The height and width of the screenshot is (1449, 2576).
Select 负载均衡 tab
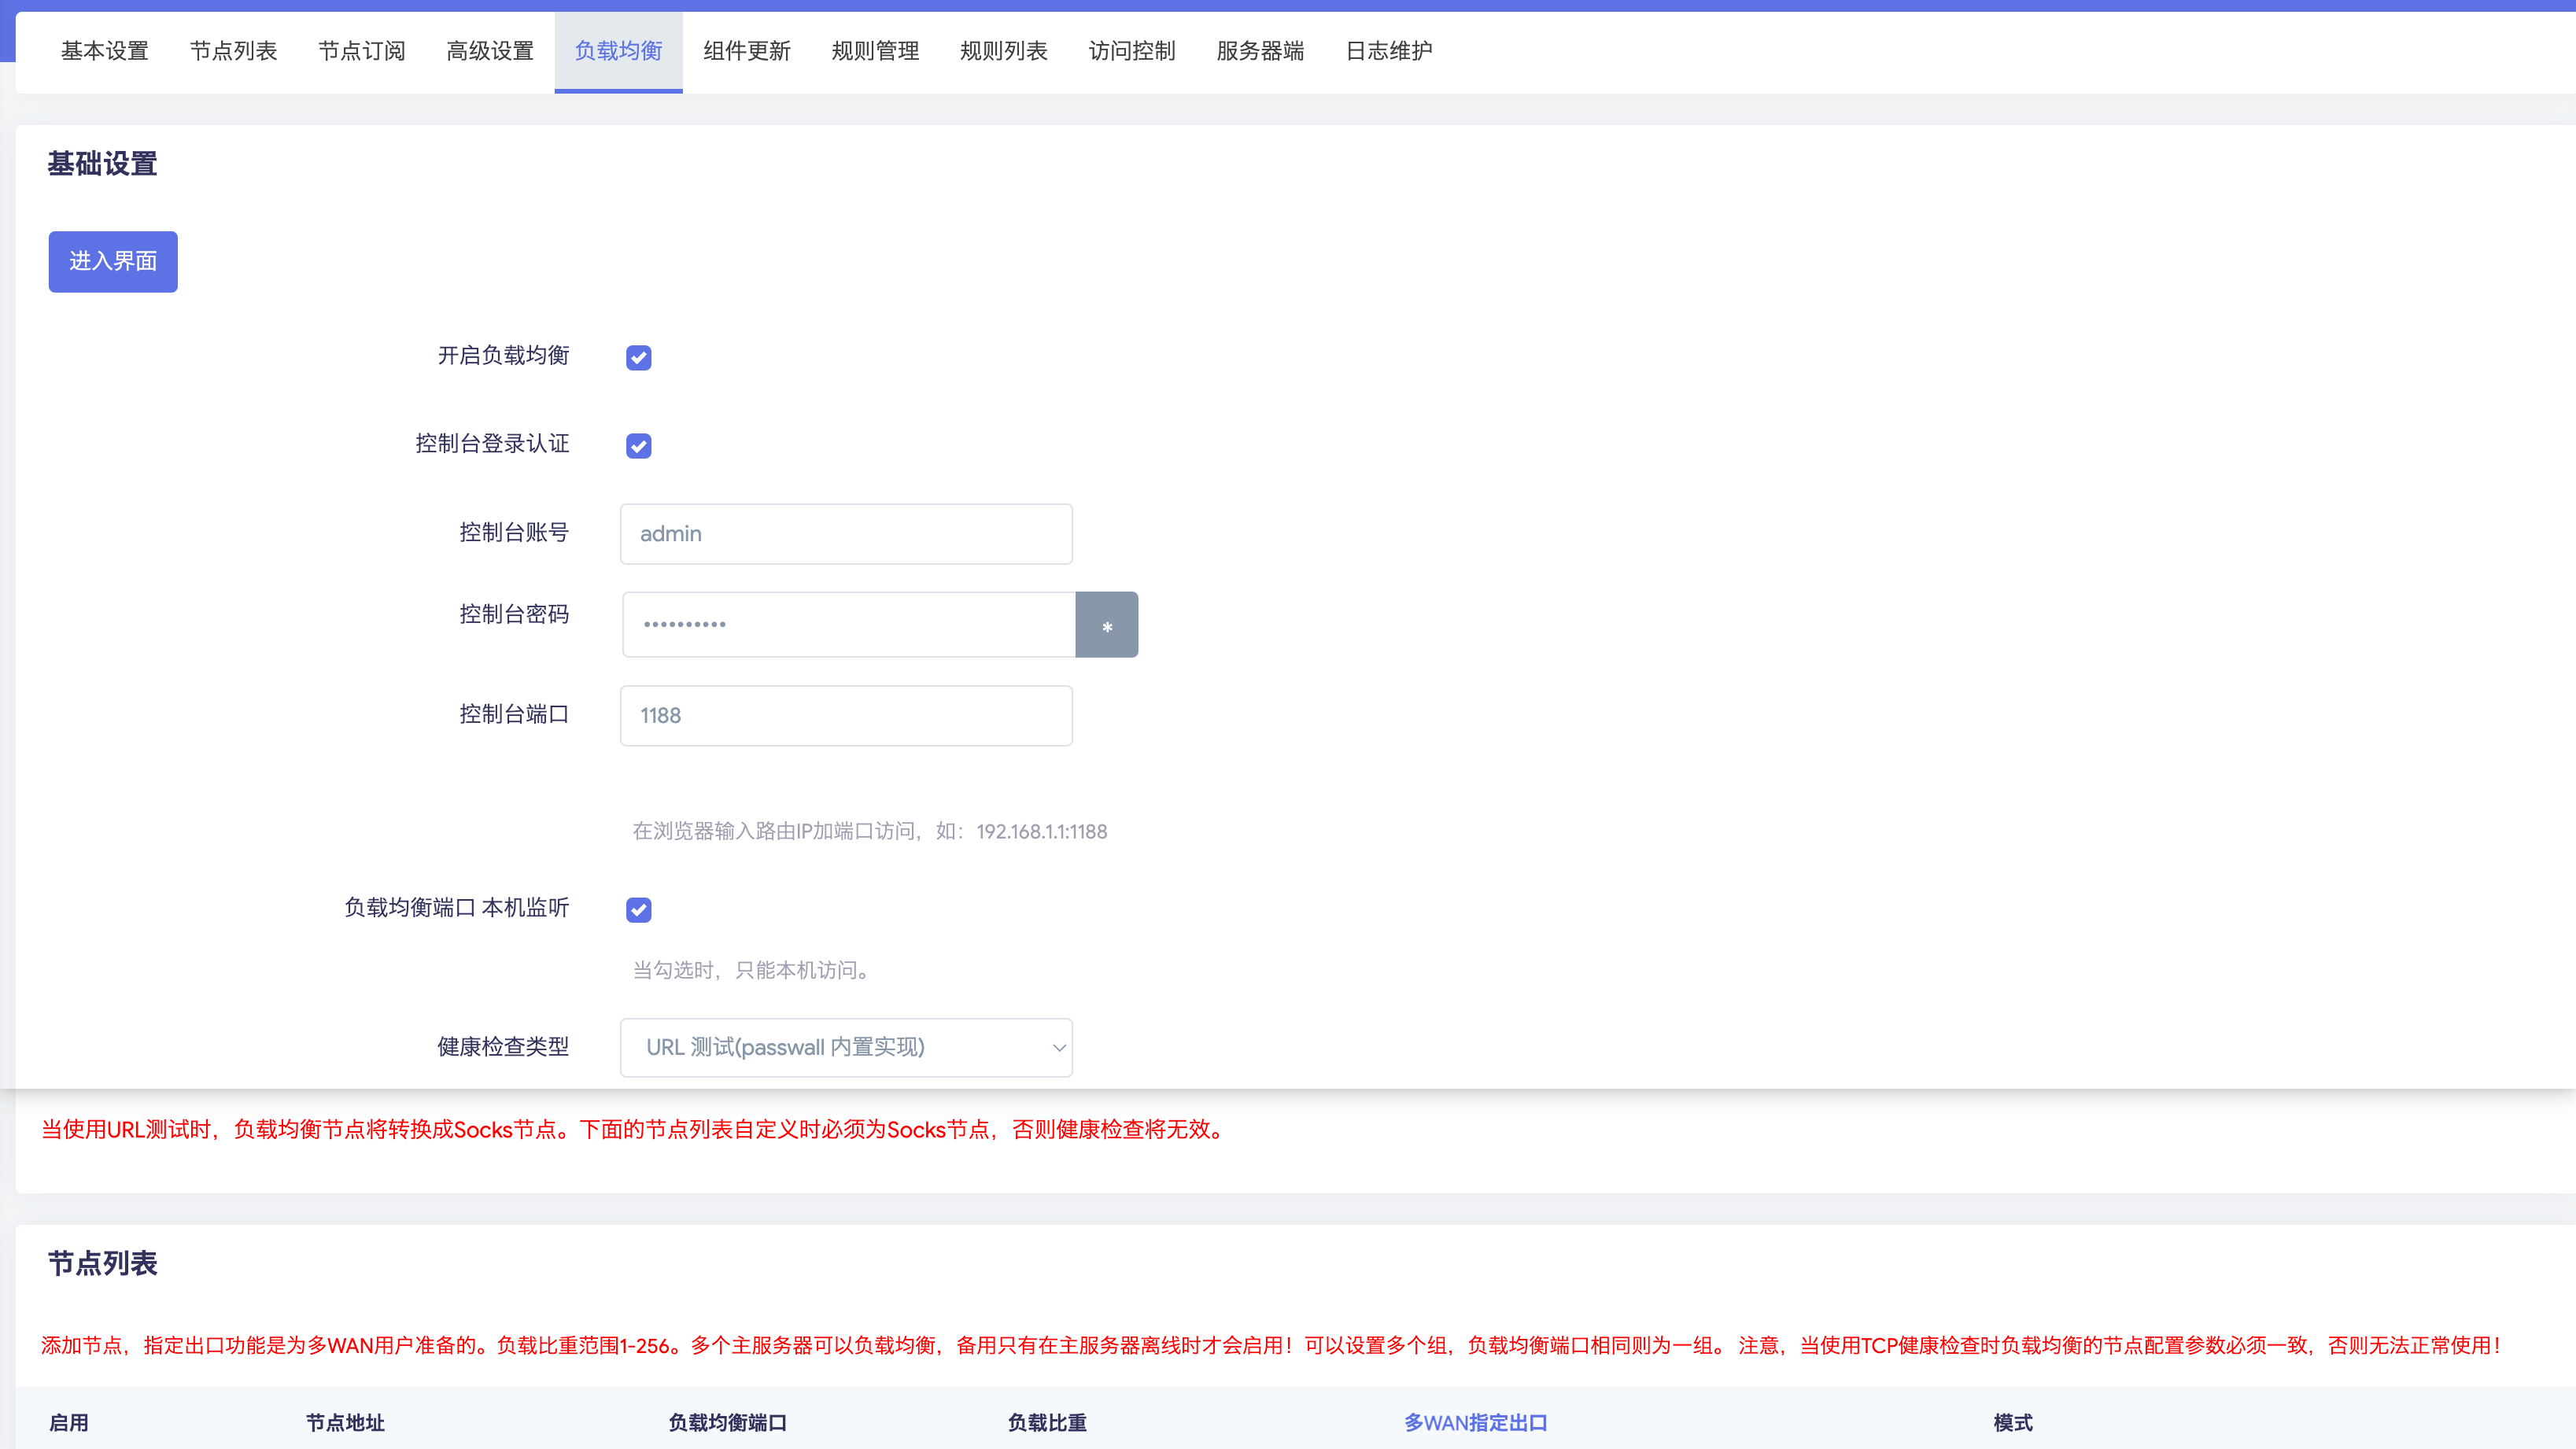pos(618,51)
